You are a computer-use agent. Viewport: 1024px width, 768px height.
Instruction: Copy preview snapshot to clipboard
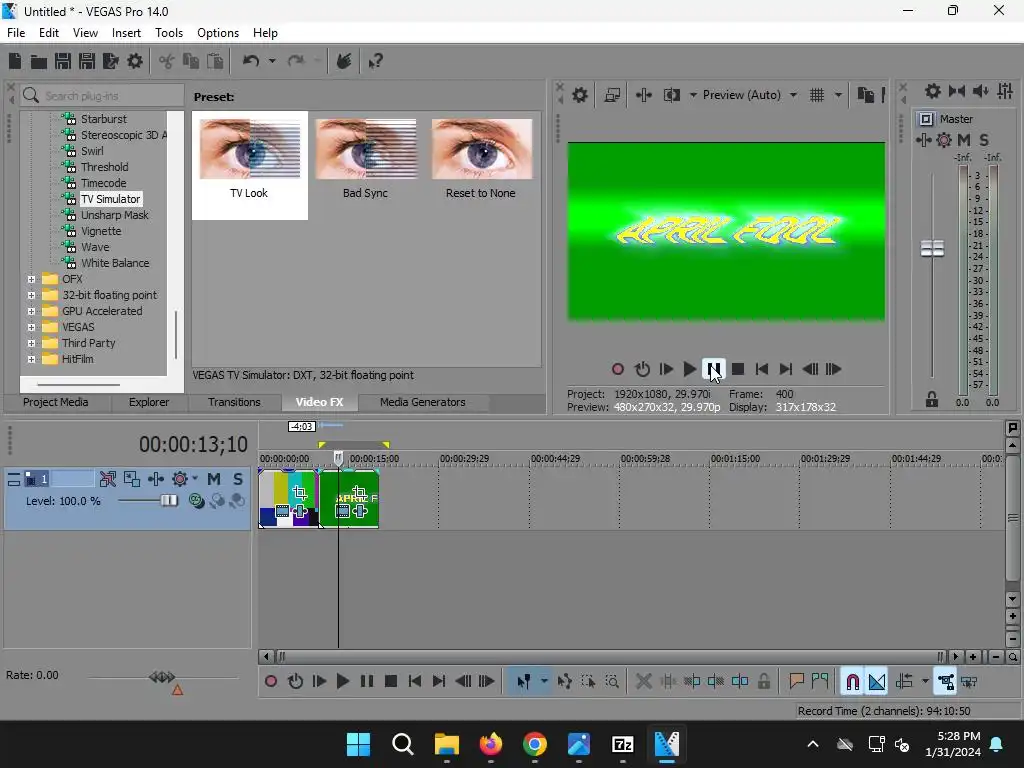(866, 95)
